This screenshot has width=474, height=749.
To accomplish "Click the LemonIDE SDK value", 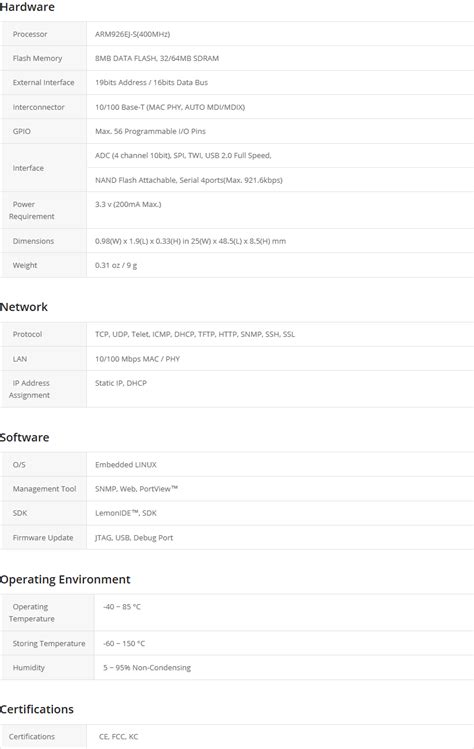I will (126, 514).
